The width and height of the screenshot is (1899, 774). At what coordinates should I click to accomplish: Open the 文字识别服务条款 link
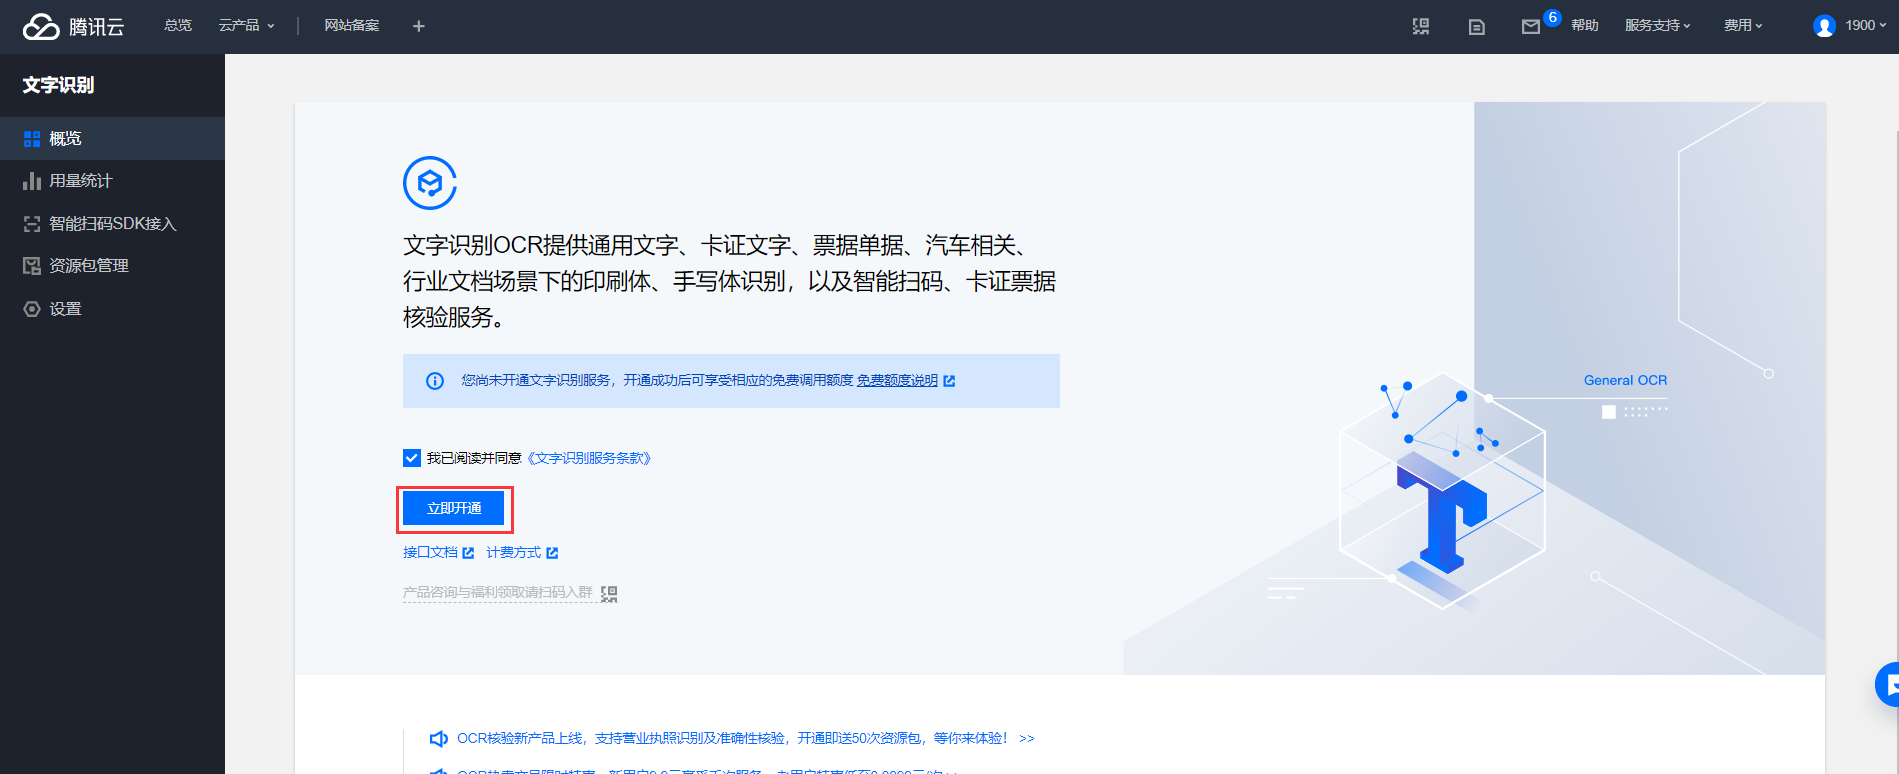coord(589,458)
